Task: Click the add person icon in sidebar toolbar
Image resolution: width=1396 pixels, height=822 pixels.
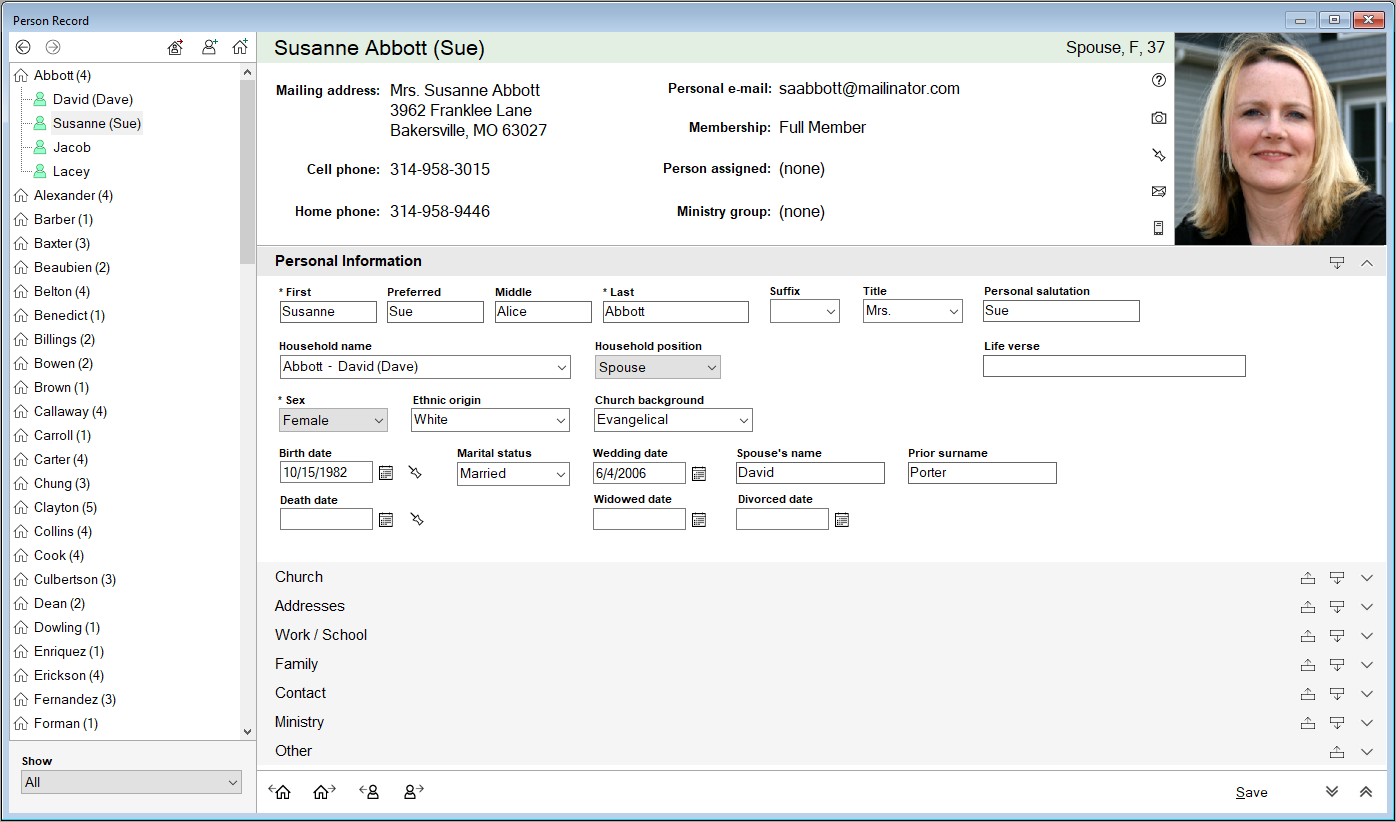Action: click(209, 47)
